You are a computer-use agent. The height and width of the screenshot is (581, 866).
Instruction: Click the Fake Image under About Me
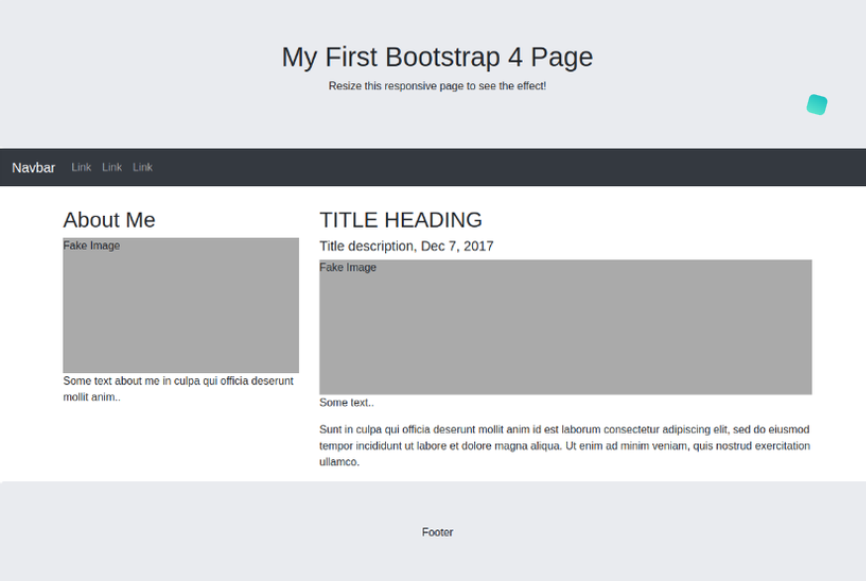click(x=180, y=305)
